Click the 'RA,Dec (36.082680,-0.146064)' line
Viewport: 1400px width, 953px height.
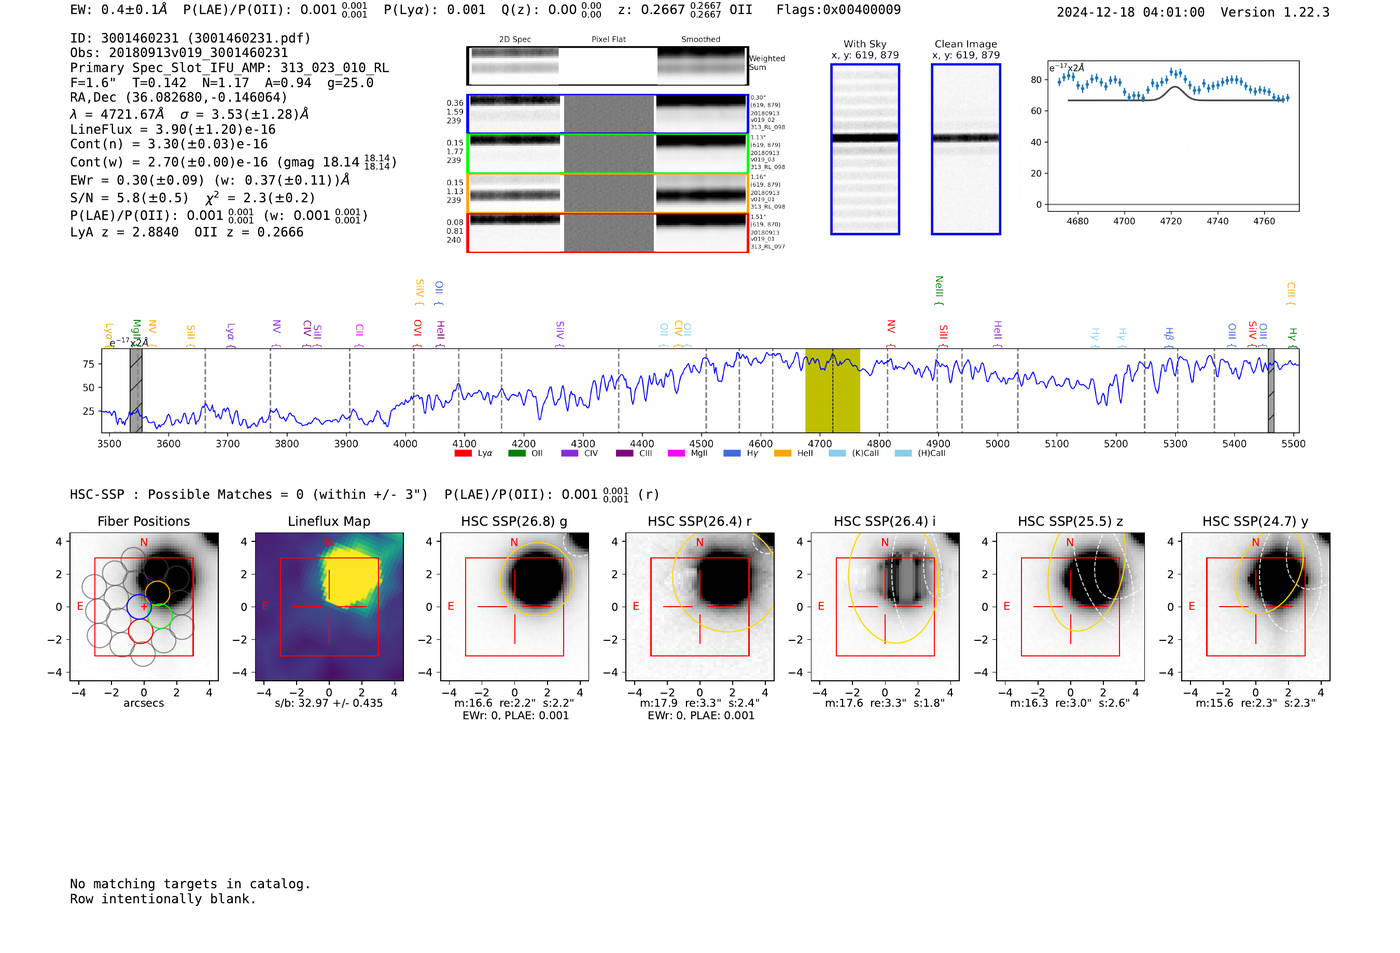tap(178, 97)
